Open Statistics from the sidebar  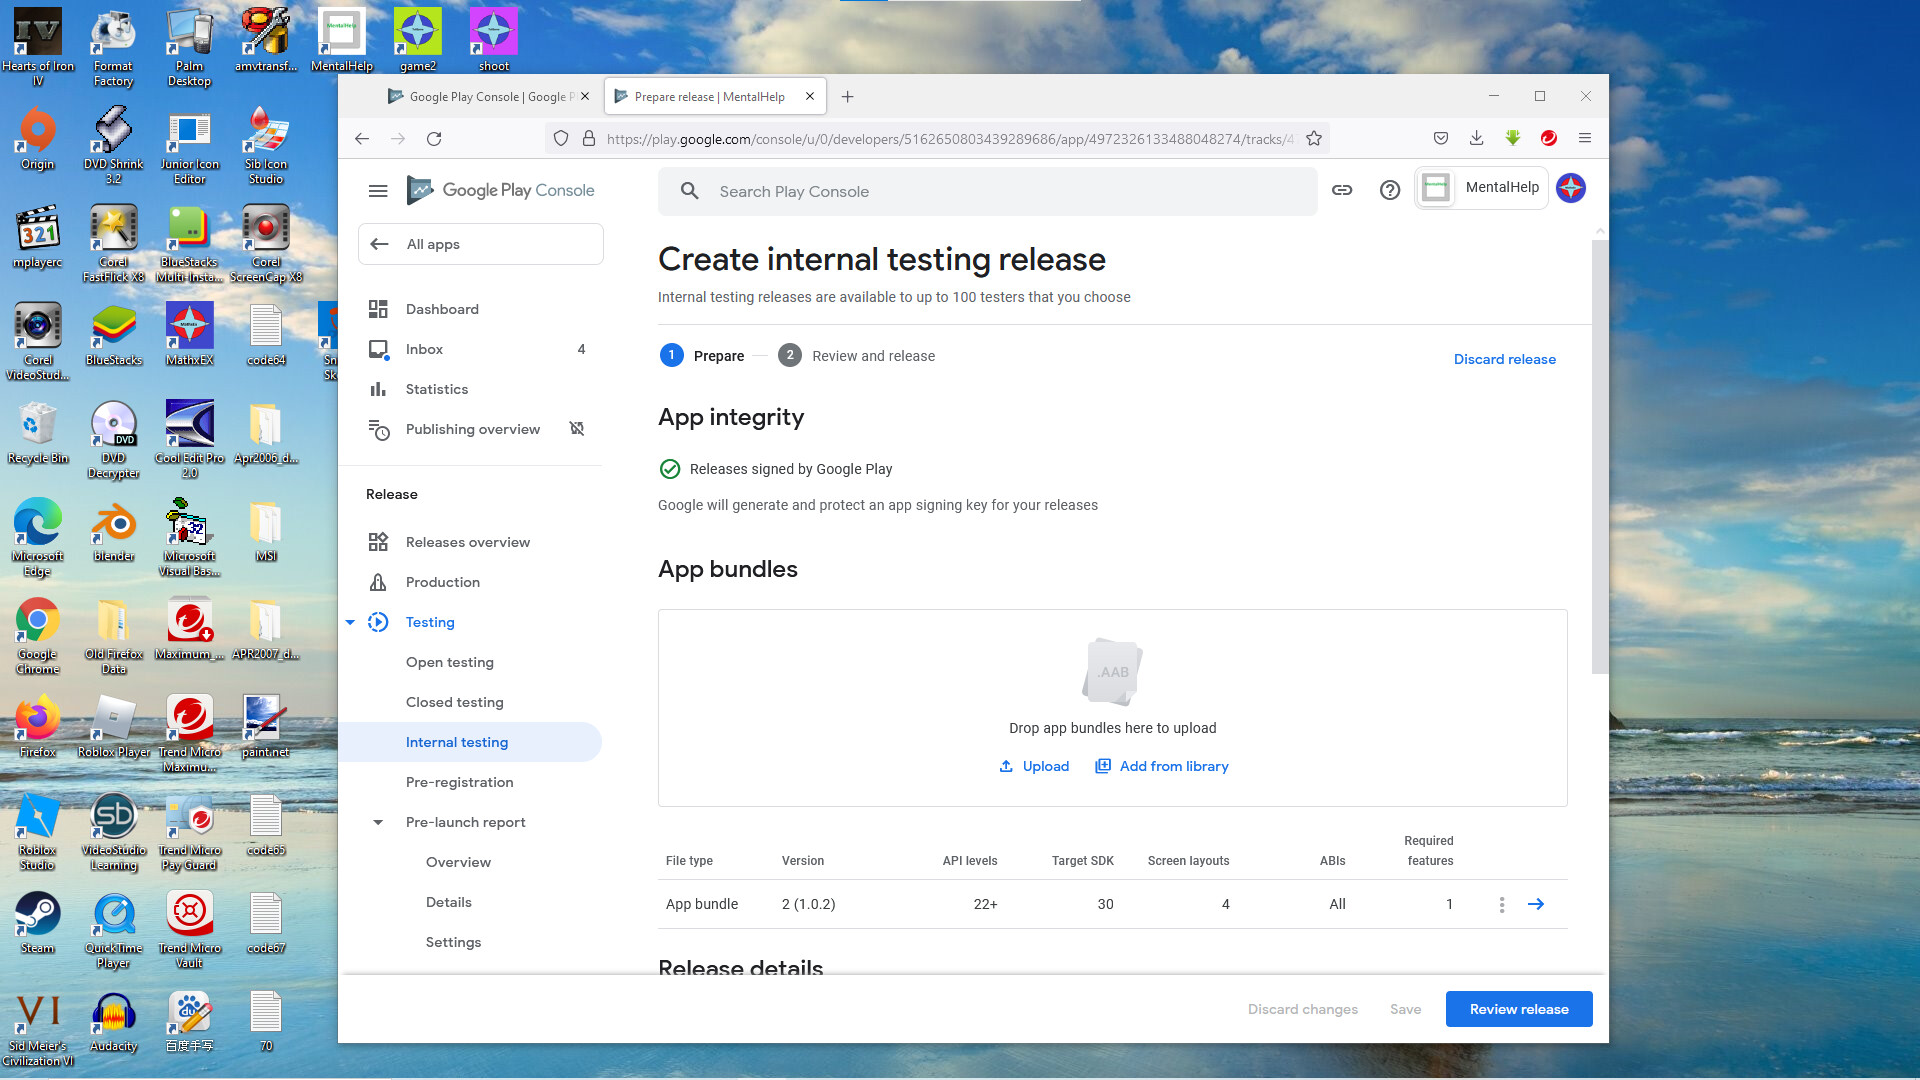tap(436, 389)
